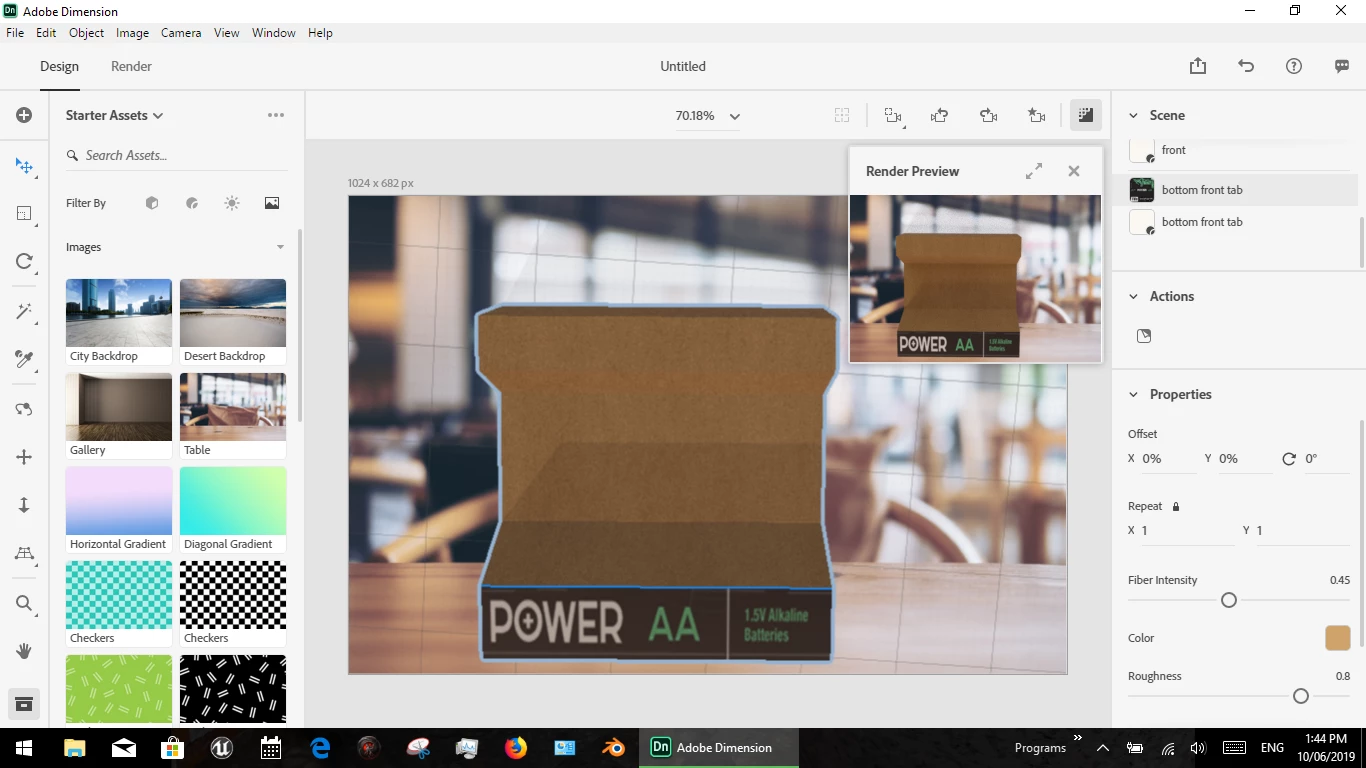Collapse the Properties panel
Viewport: 1366px width, 768px height.
1133,394
